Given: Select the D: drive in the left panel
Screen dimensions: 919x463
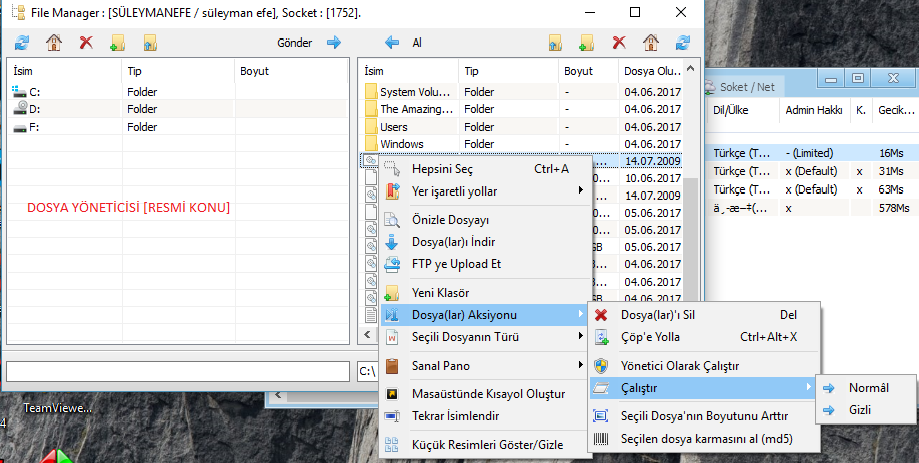Looking at the screenshot, I should coord(177,109).
